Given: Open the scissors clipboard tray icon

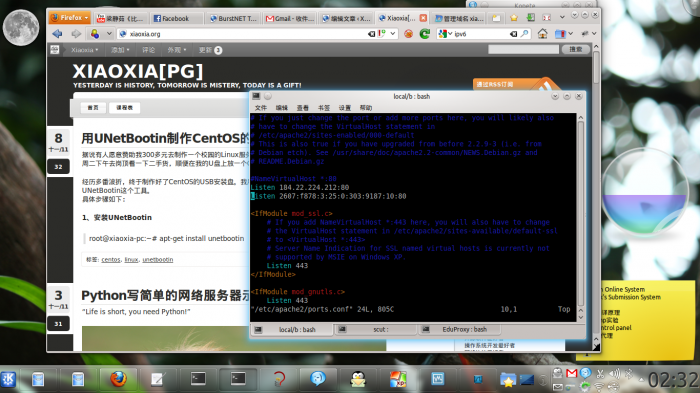Looking at the screenshot, I should point(600,373).
